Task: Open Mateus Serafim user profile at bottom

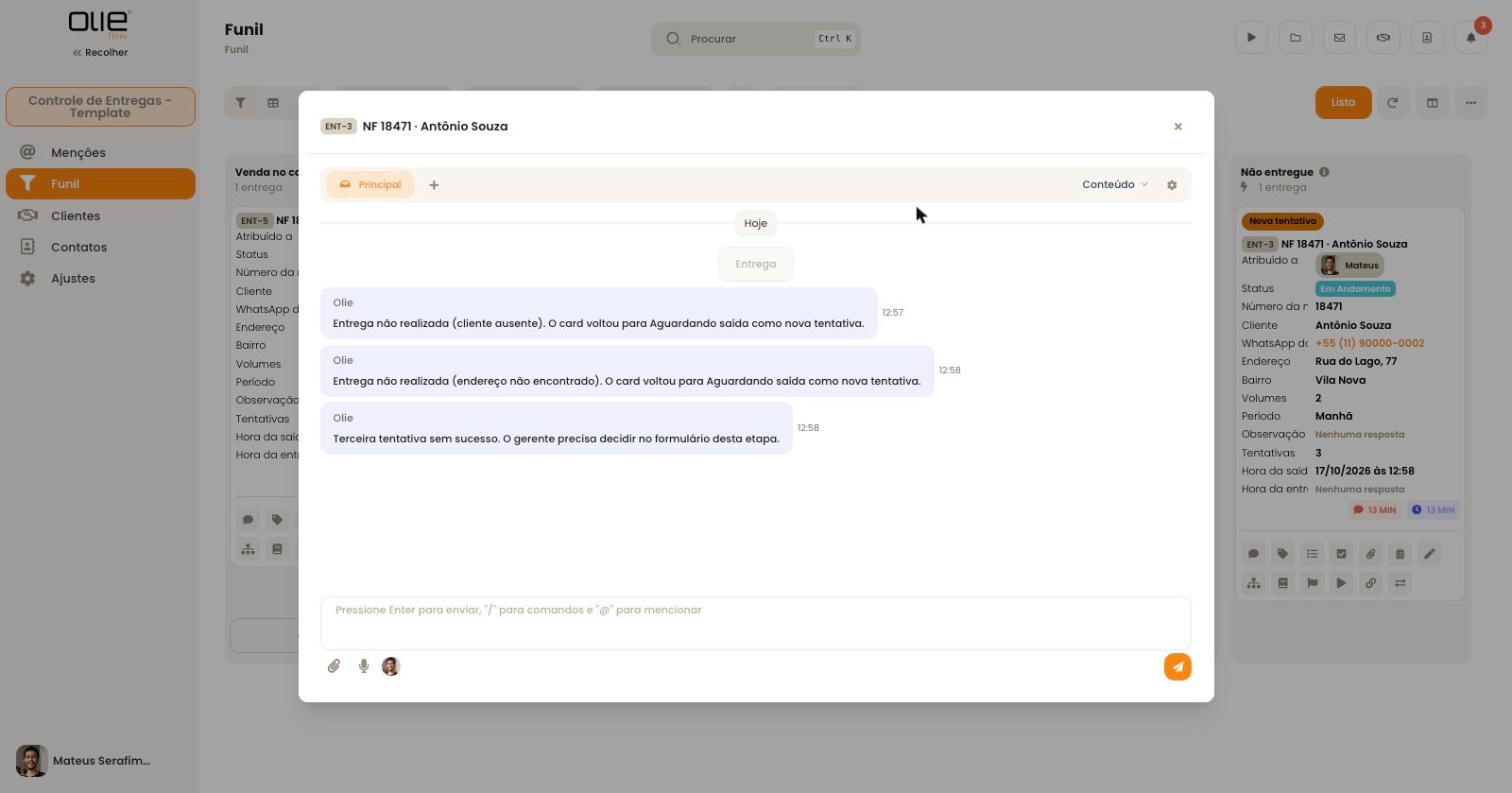Action: tap(84, 761)
